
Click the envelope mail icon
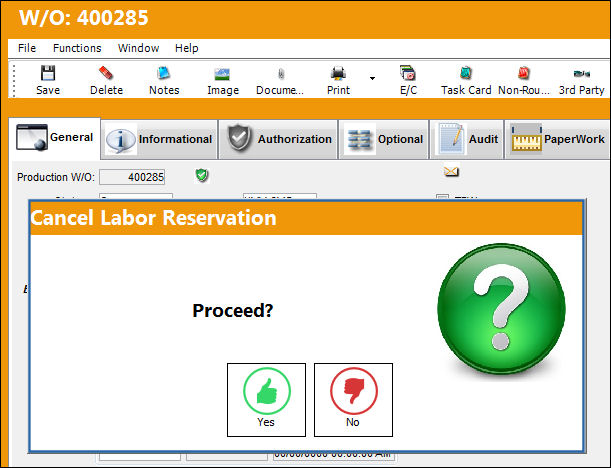click(x=451, y=171)
